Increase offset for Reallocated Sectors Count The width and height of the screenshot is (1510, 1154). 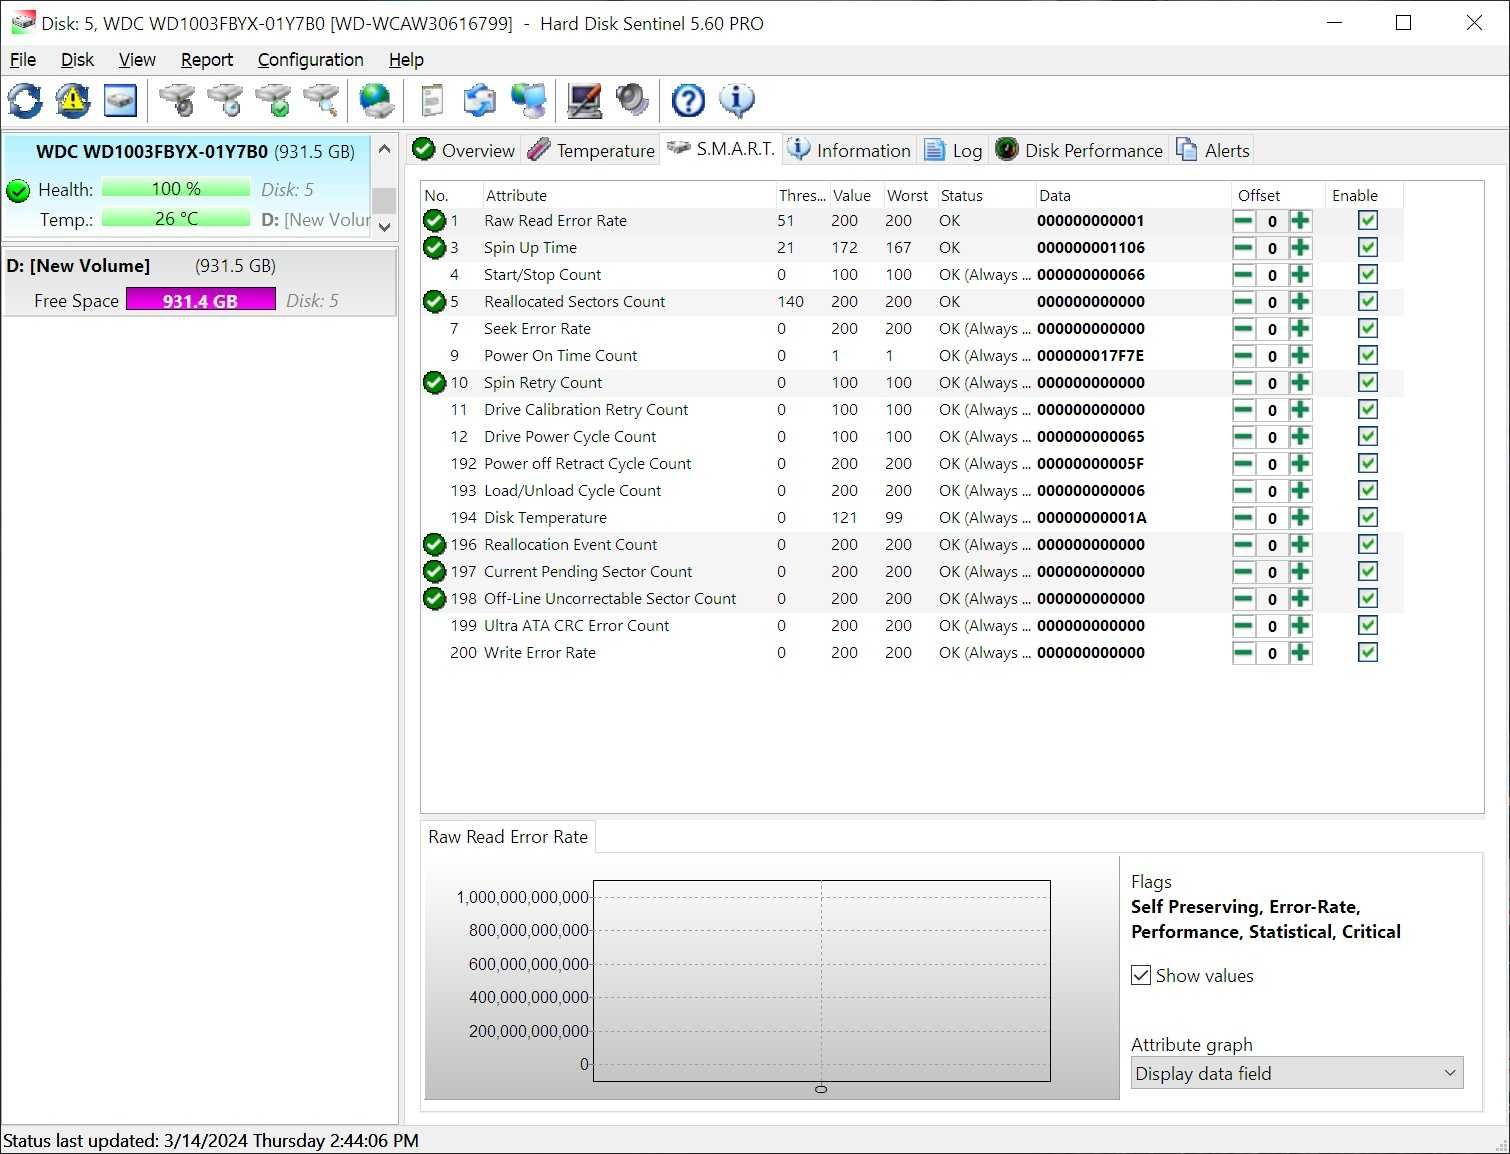(1300, 302)
